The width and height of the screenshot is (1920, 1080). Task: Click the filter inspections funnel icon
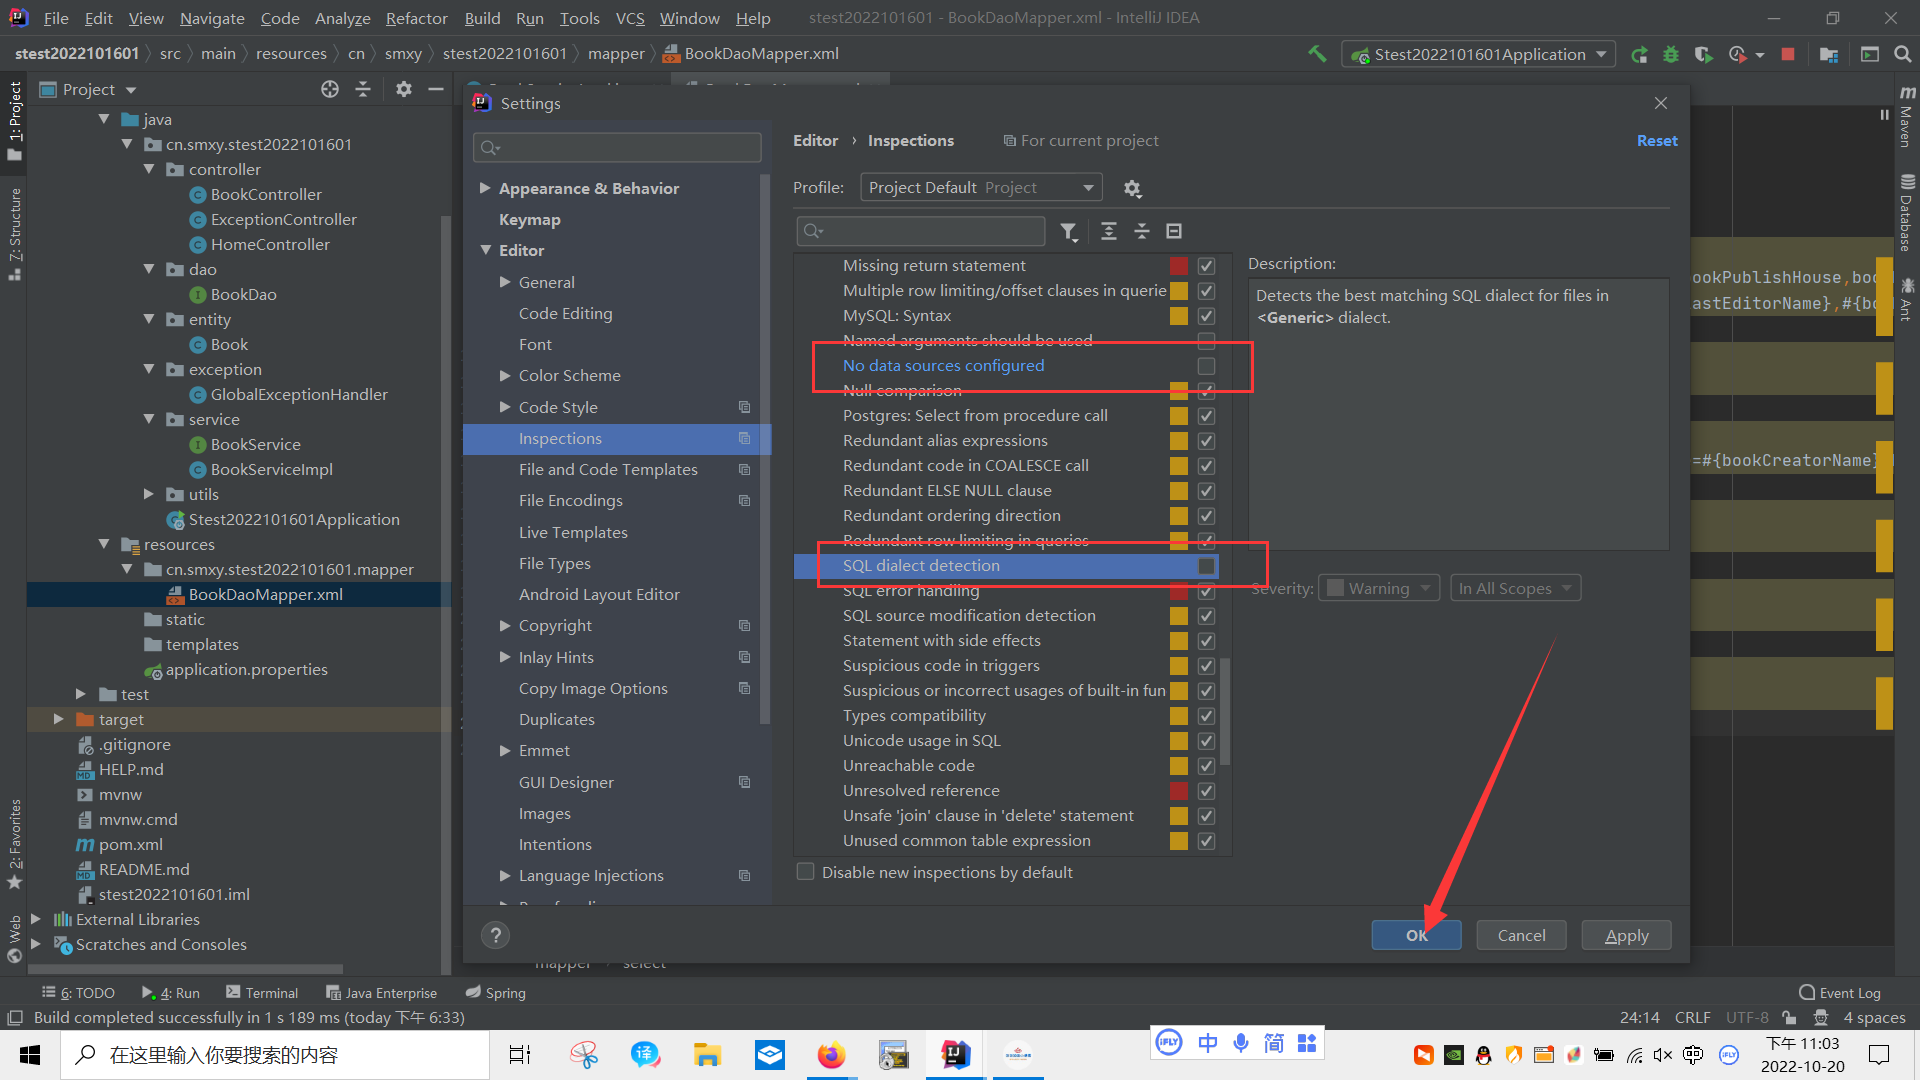click(1068, 231)
